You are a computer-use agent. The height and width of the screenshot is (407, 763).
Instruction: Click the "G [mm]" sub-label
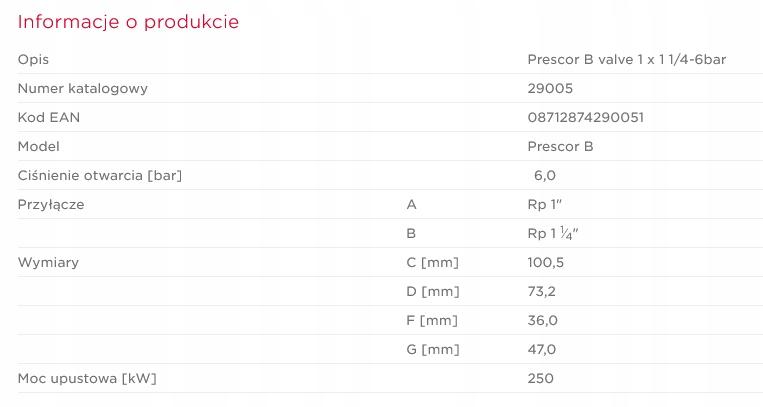[432, 349]
